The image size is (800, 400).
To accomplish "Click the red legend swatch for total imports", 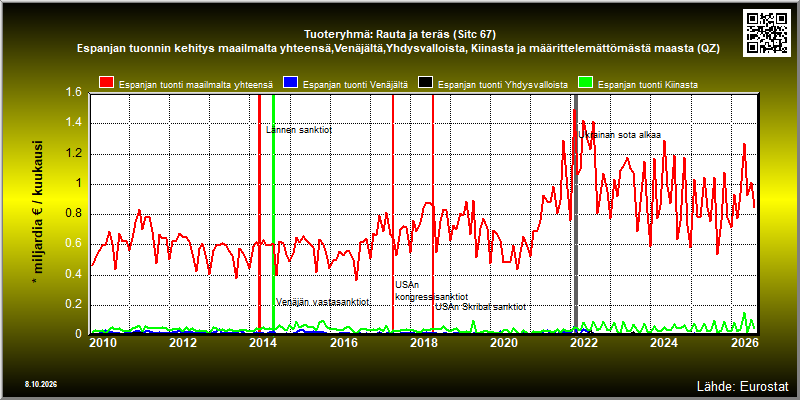I will coord(107,83).
